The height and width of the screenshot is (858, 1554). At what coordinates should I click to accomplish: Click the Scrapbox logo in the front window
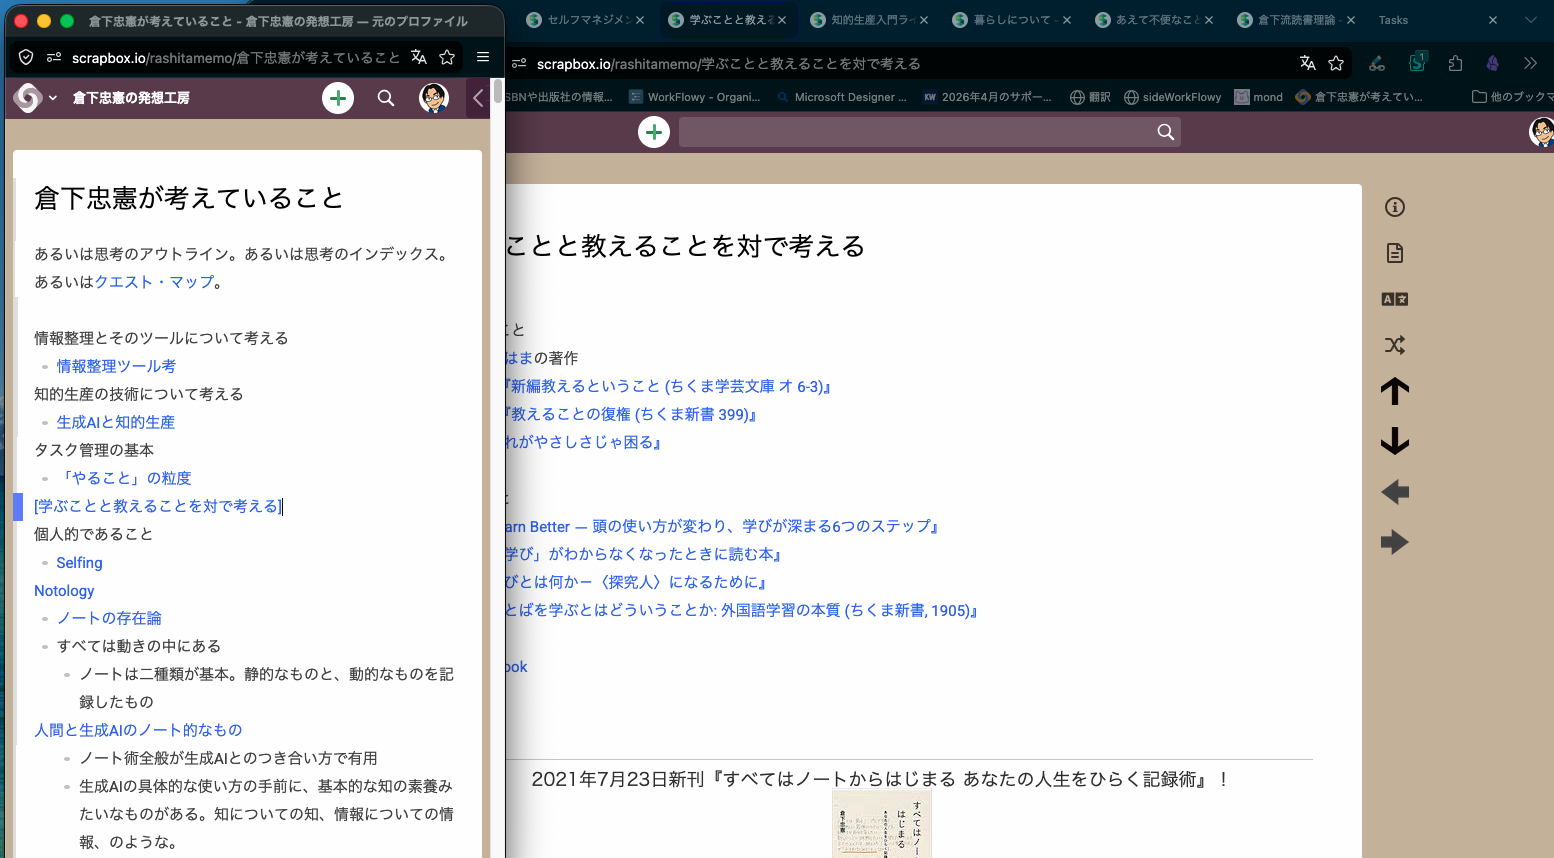pyautogui.click(x=27, y=97)
